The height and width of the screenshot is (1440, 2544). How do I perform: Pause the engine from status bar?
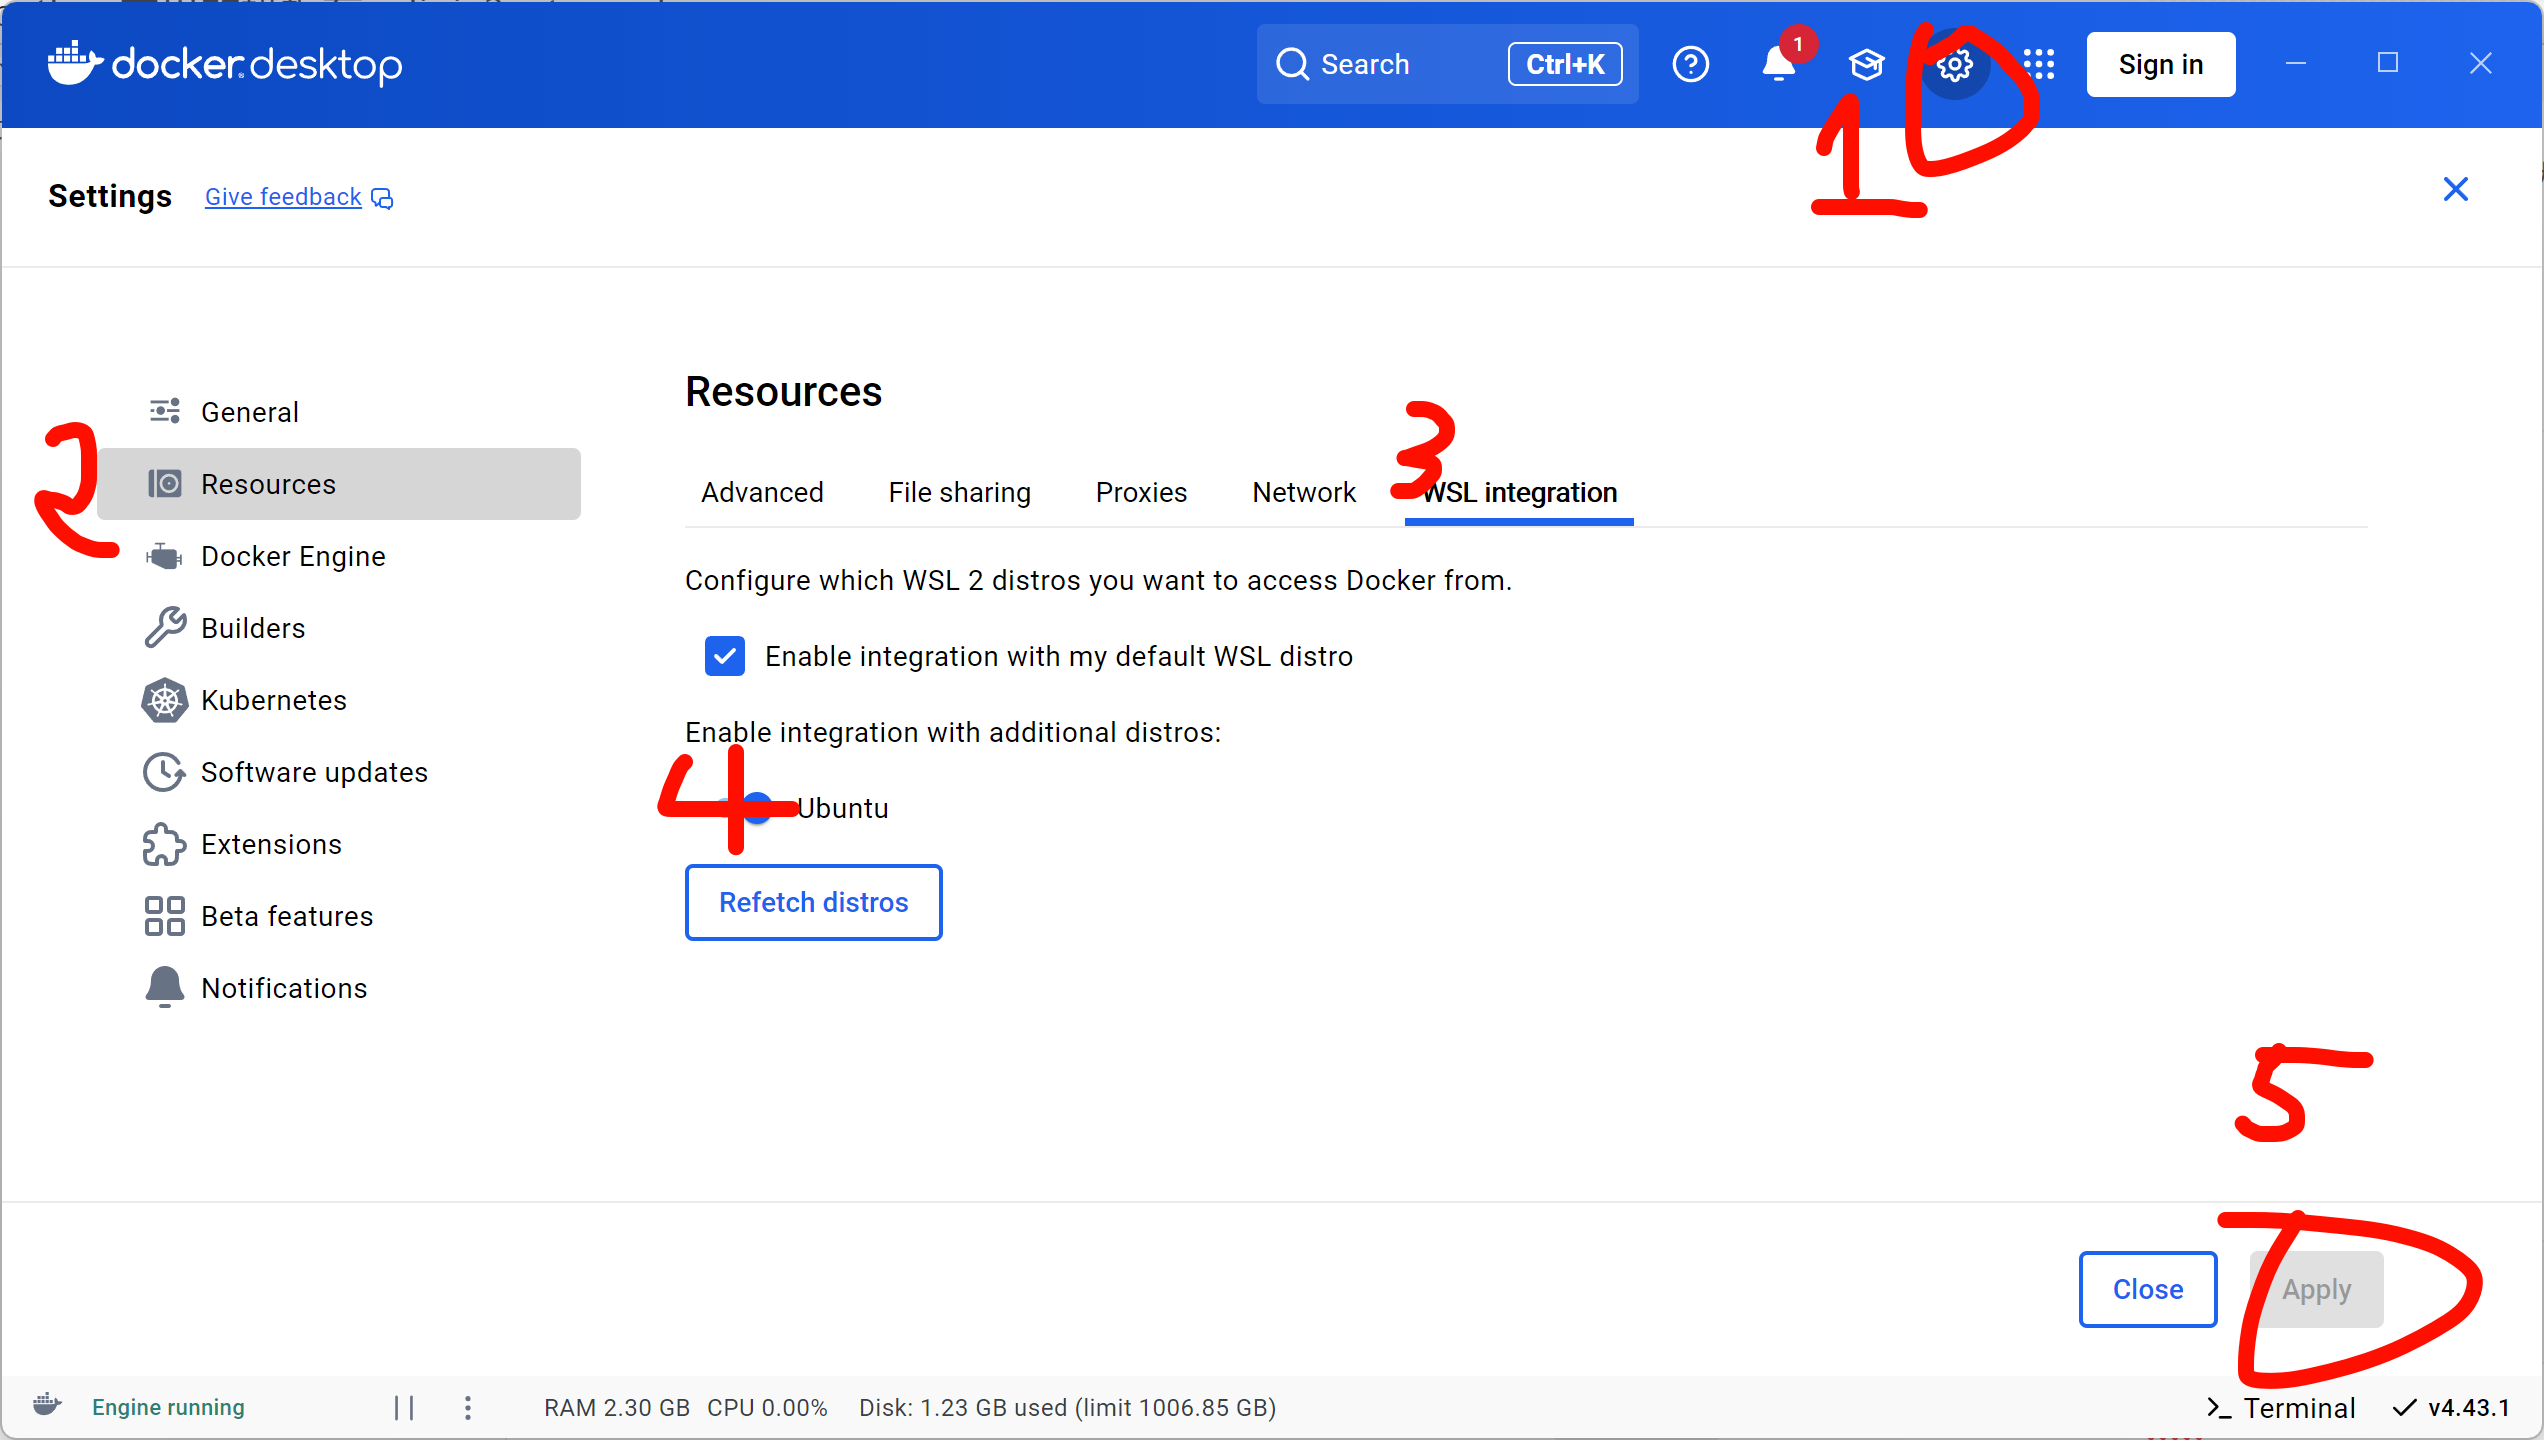point(404,1407)
